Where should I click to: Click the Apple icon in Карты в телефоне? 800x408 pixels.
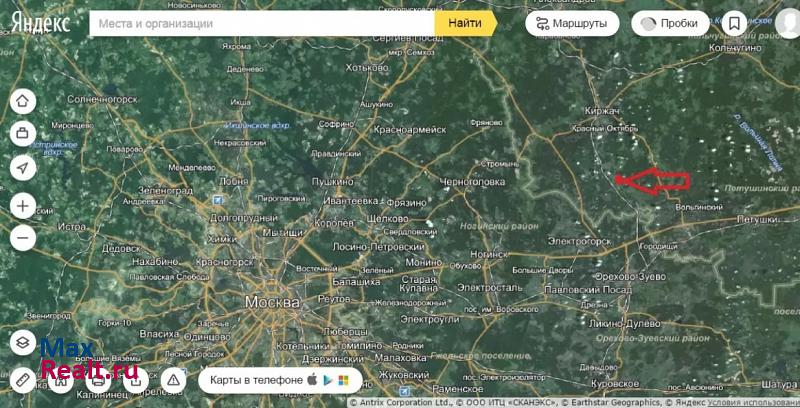point(313,380)
